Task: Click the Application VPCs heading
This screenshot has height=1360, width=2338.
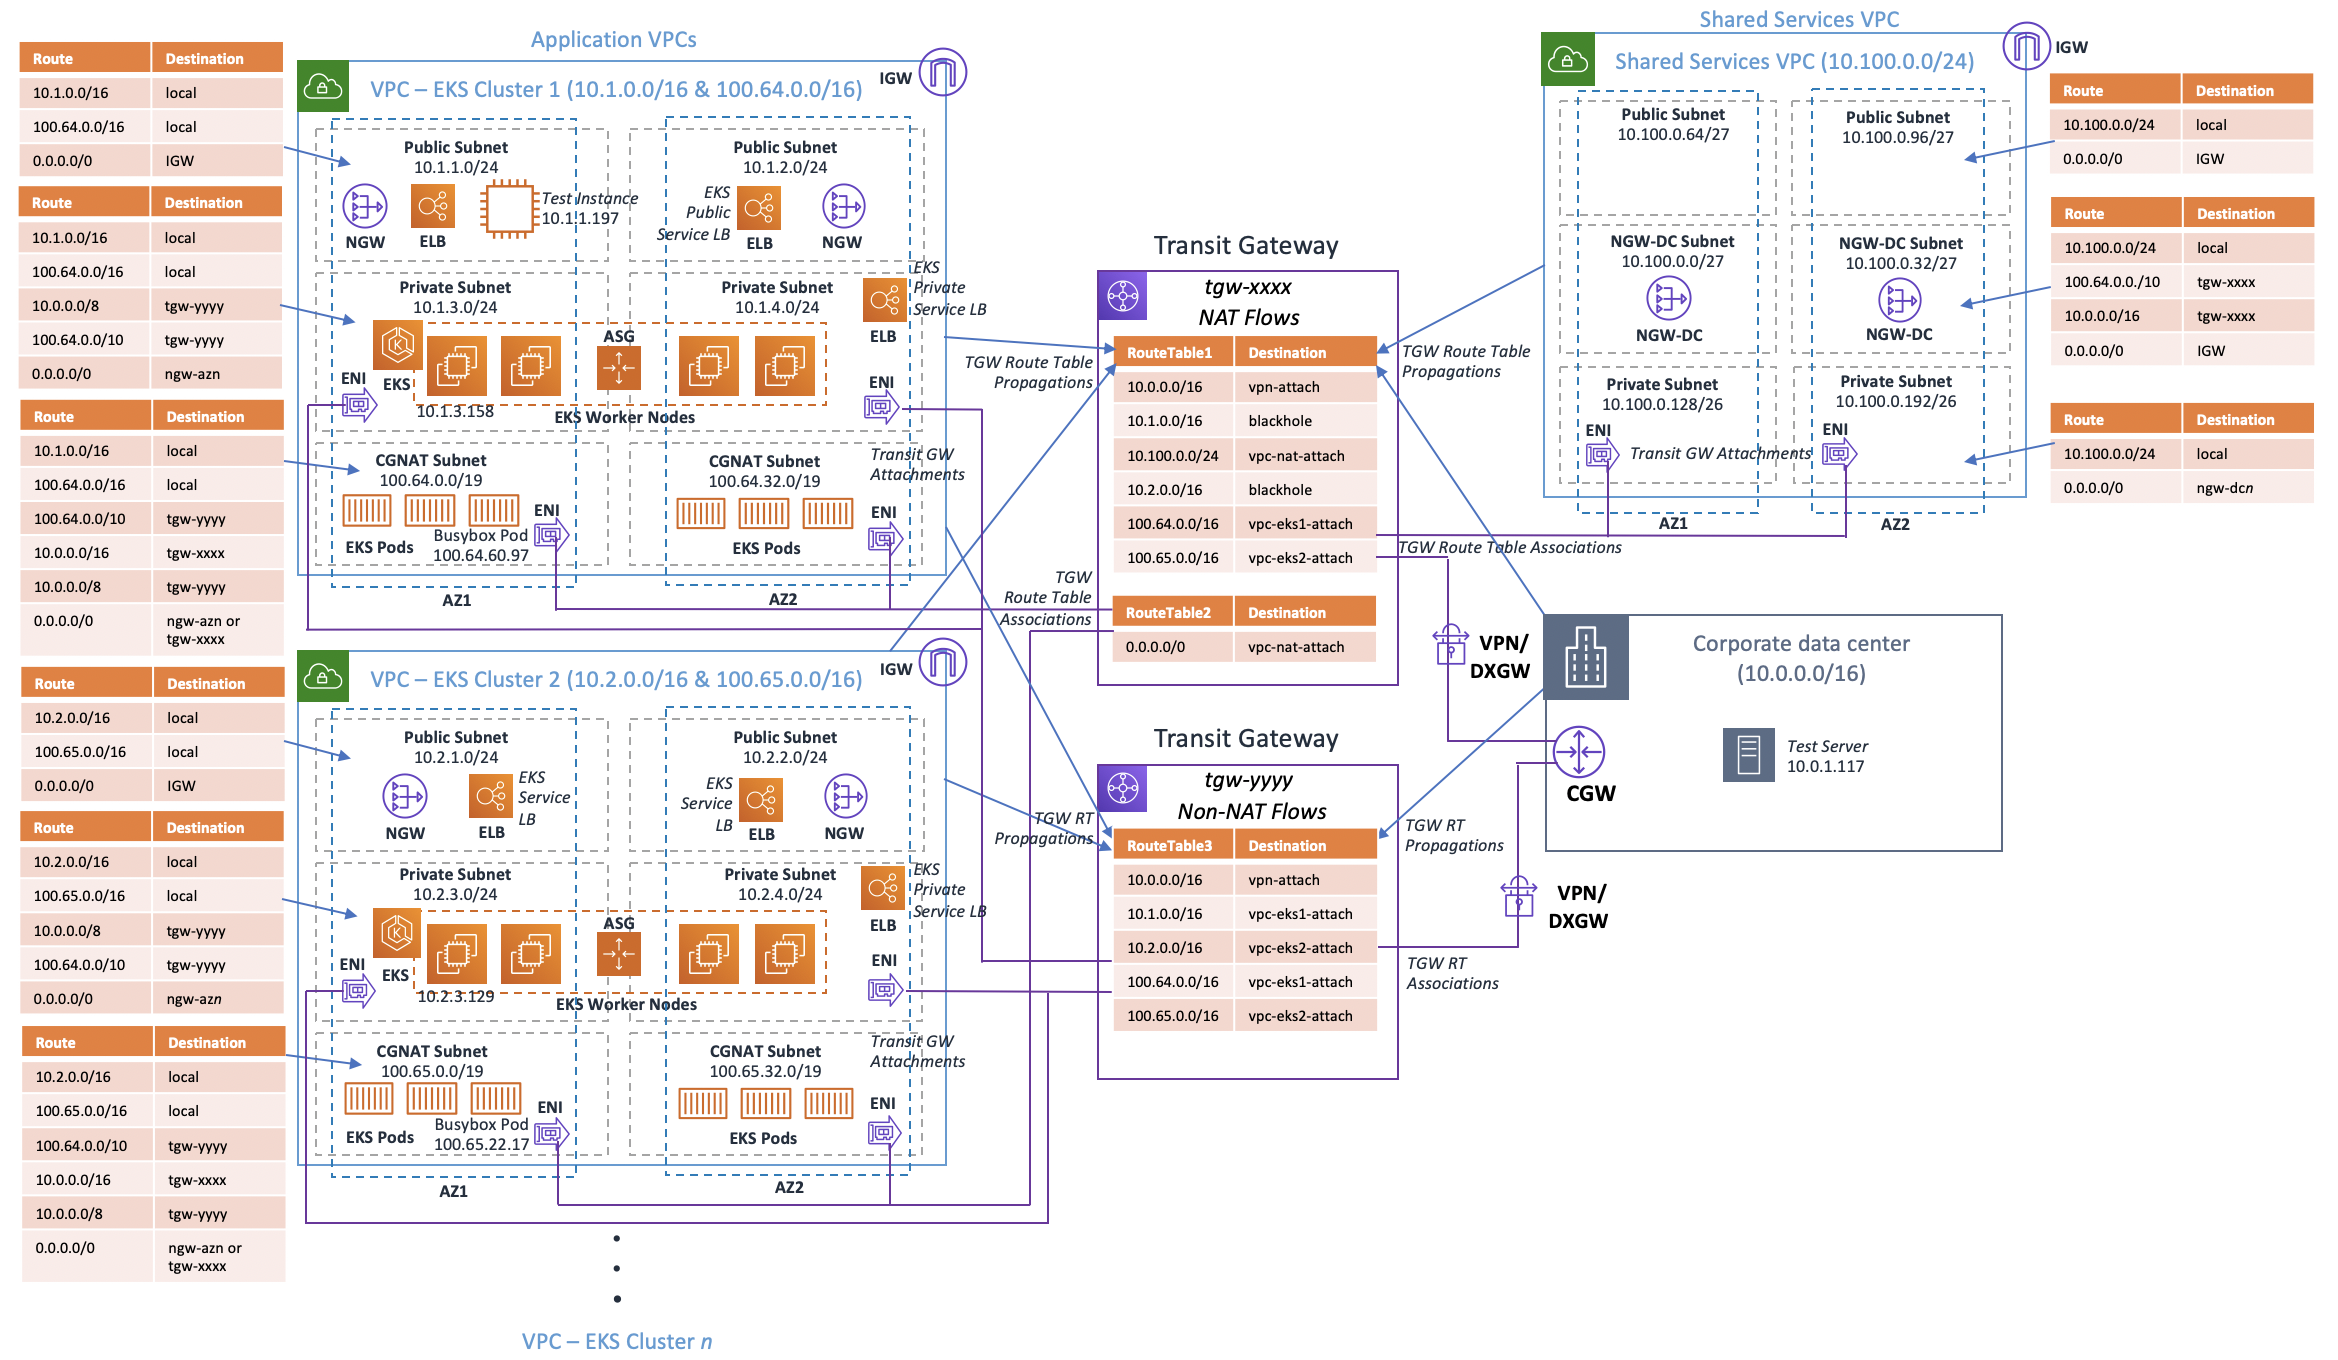Action: point(613,39)
